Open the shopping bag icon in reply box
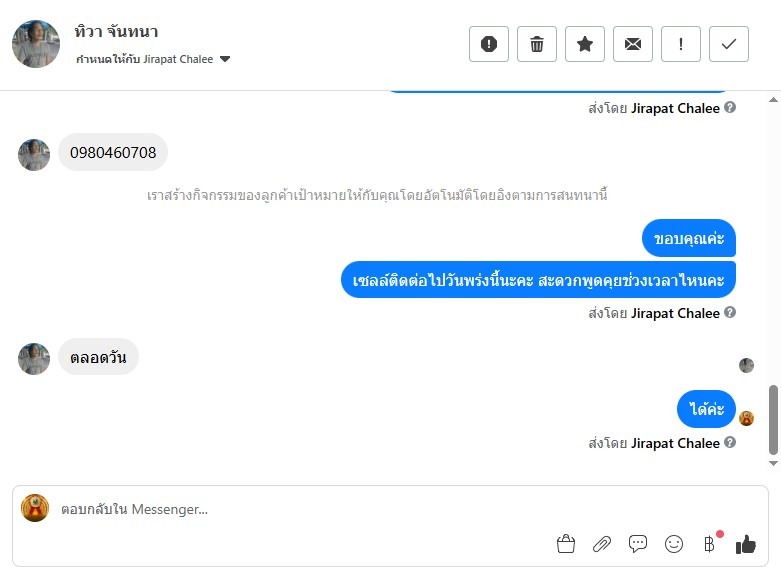This screenshot has width=781, height=567. (x=566, y=544)
